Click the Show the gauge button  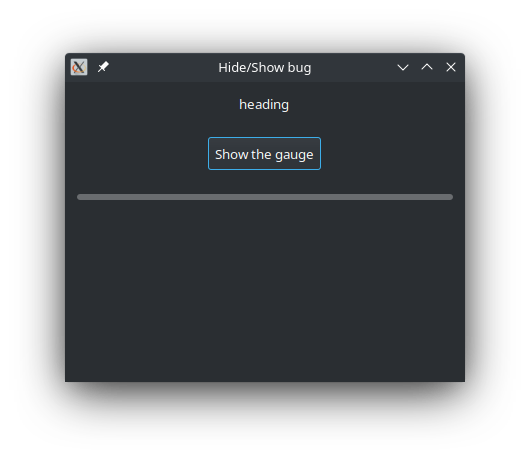pyautogui.click(x=264, y=154)
